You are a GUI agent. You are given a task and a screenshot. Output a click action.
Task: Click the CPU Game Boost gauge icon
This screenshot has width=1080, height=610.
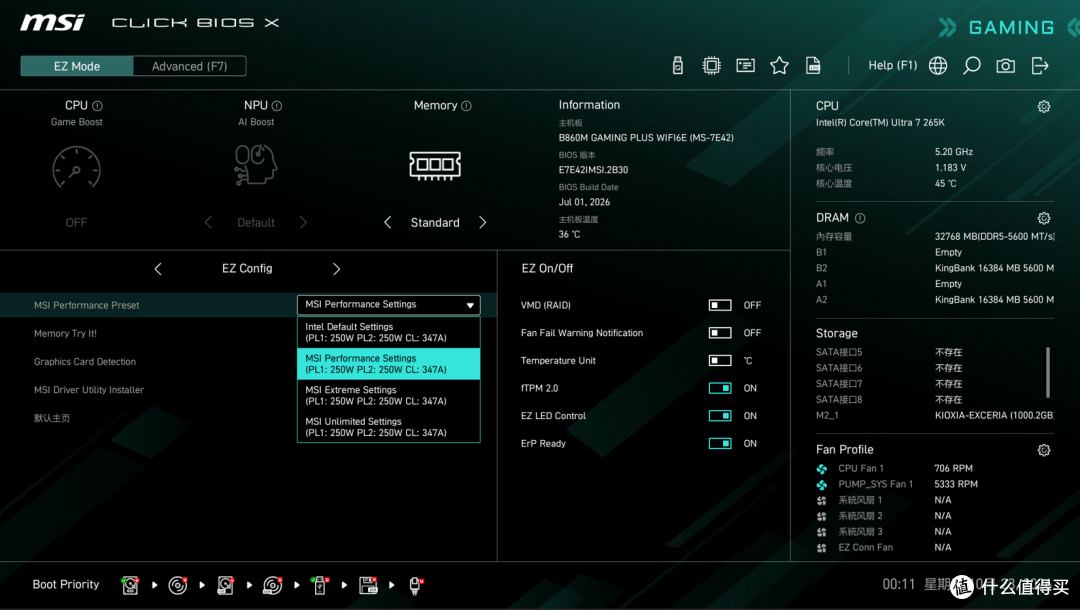point(76,167)
